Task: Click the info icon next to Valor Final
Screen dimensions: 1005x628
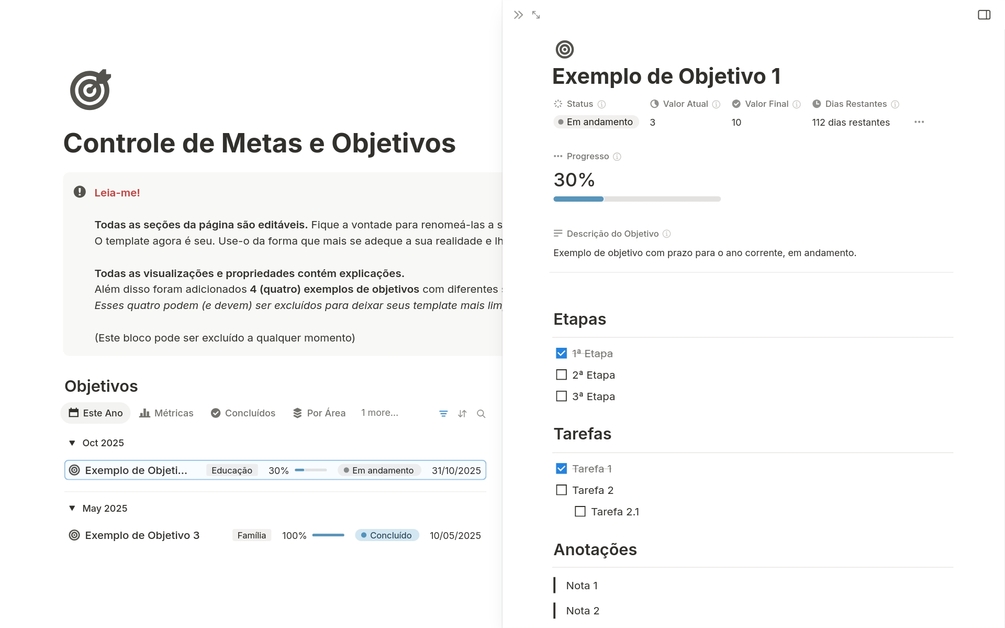Action: point(796,104)
